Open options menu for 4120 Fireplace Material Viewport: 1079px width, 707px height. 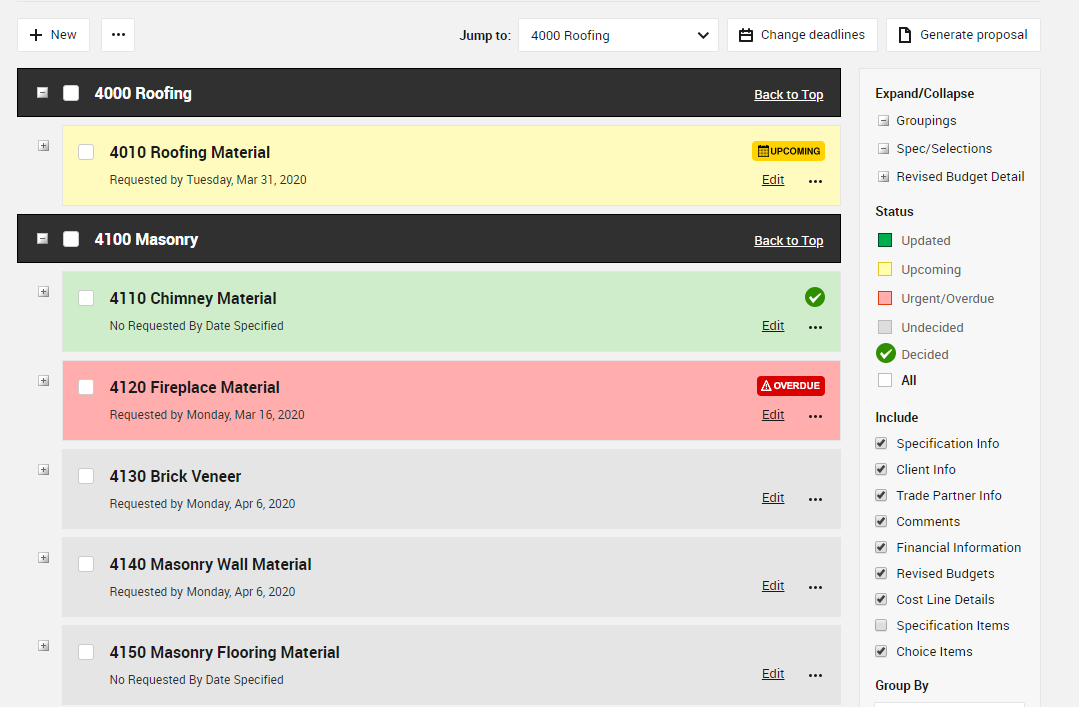[815, 416]
